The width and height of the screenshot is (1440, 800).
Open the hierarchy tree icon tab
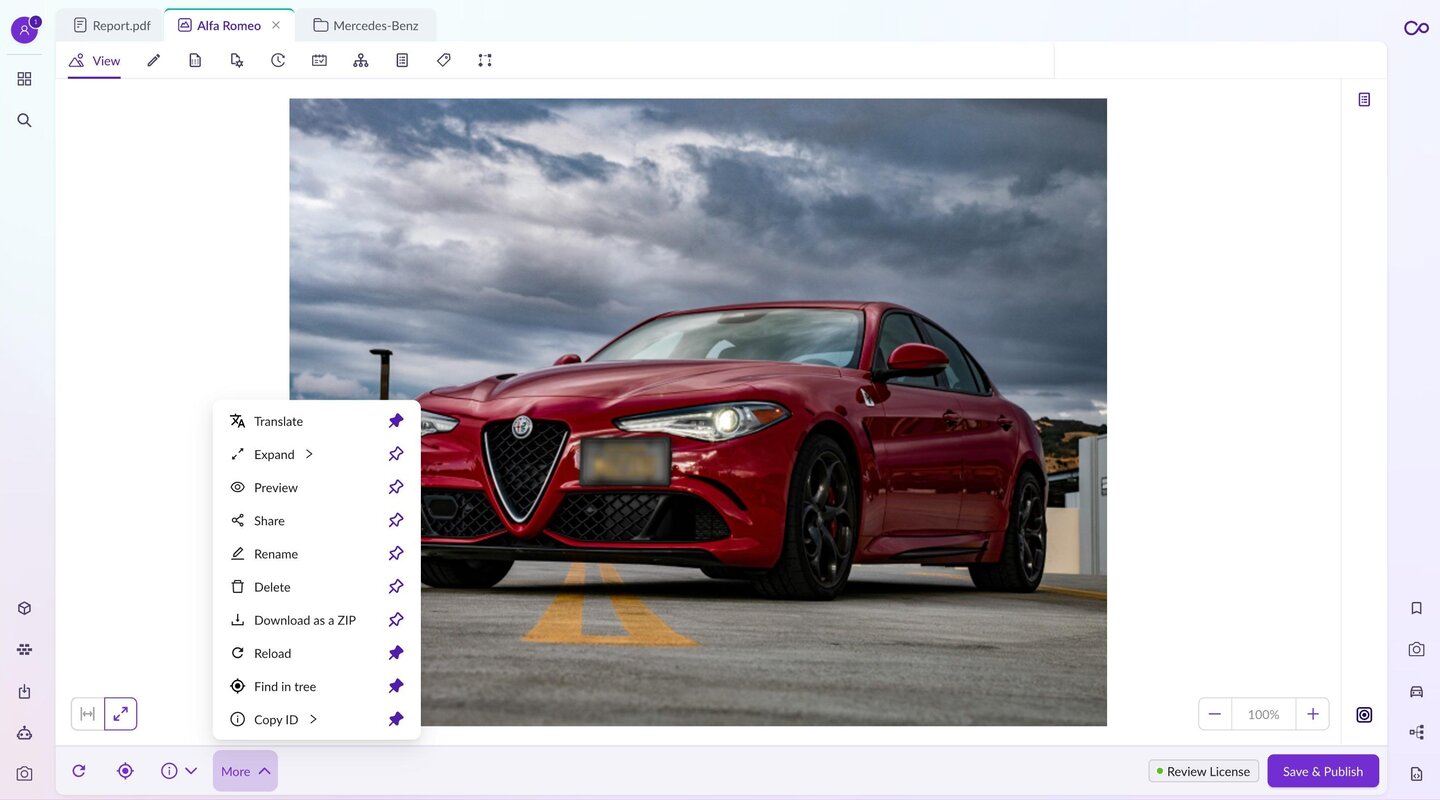point(361,60)
